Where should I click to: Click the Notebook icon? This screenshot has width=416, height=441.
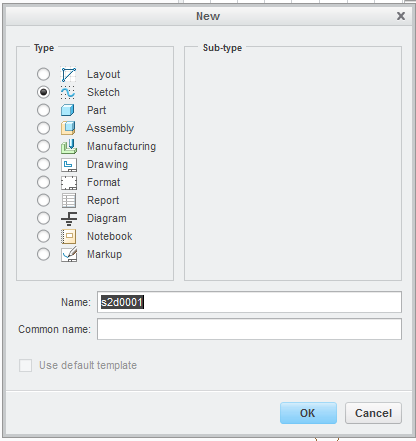[x=69, y=236]
